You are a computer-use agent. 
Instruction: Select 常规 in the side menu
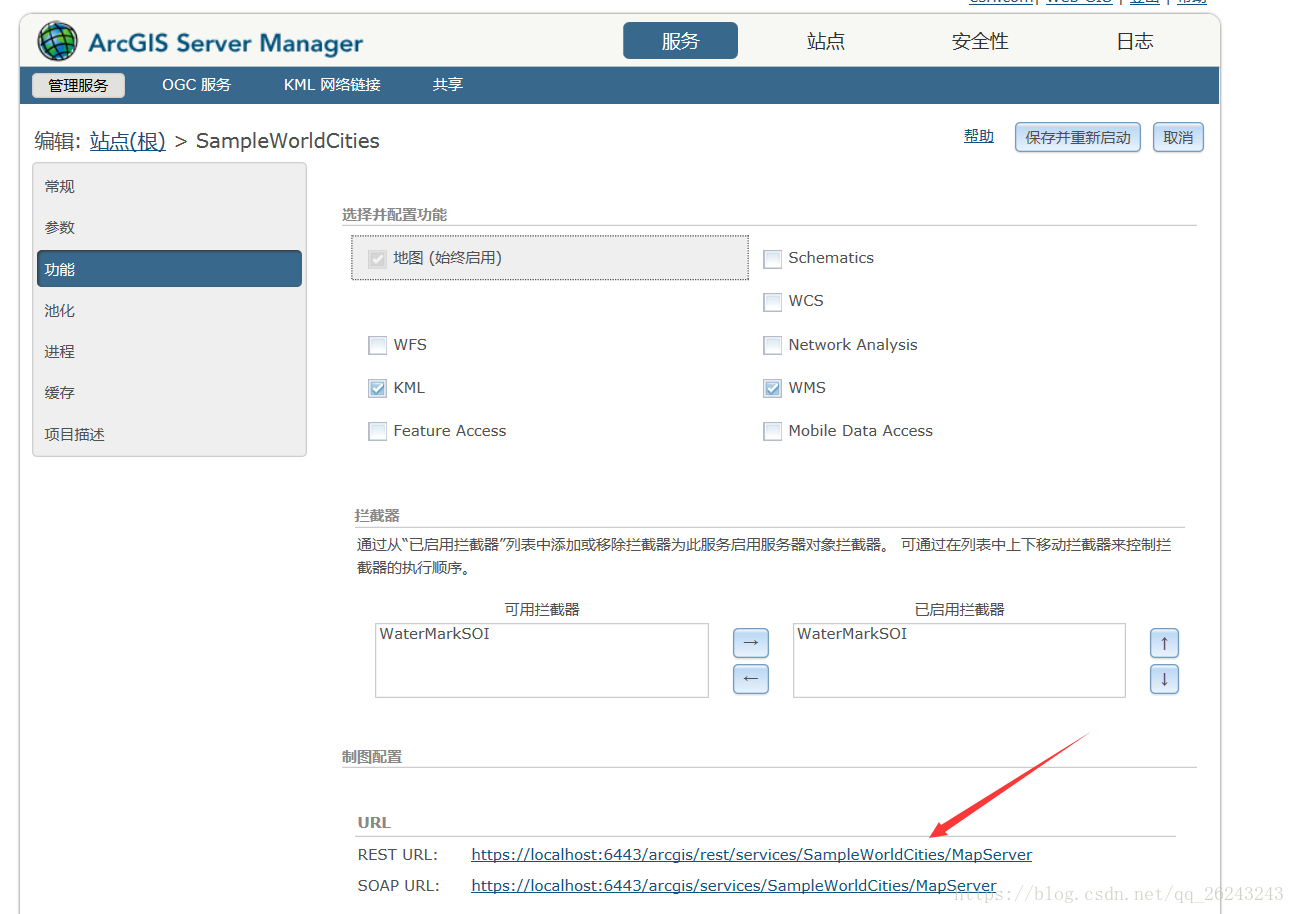[169, 187]
